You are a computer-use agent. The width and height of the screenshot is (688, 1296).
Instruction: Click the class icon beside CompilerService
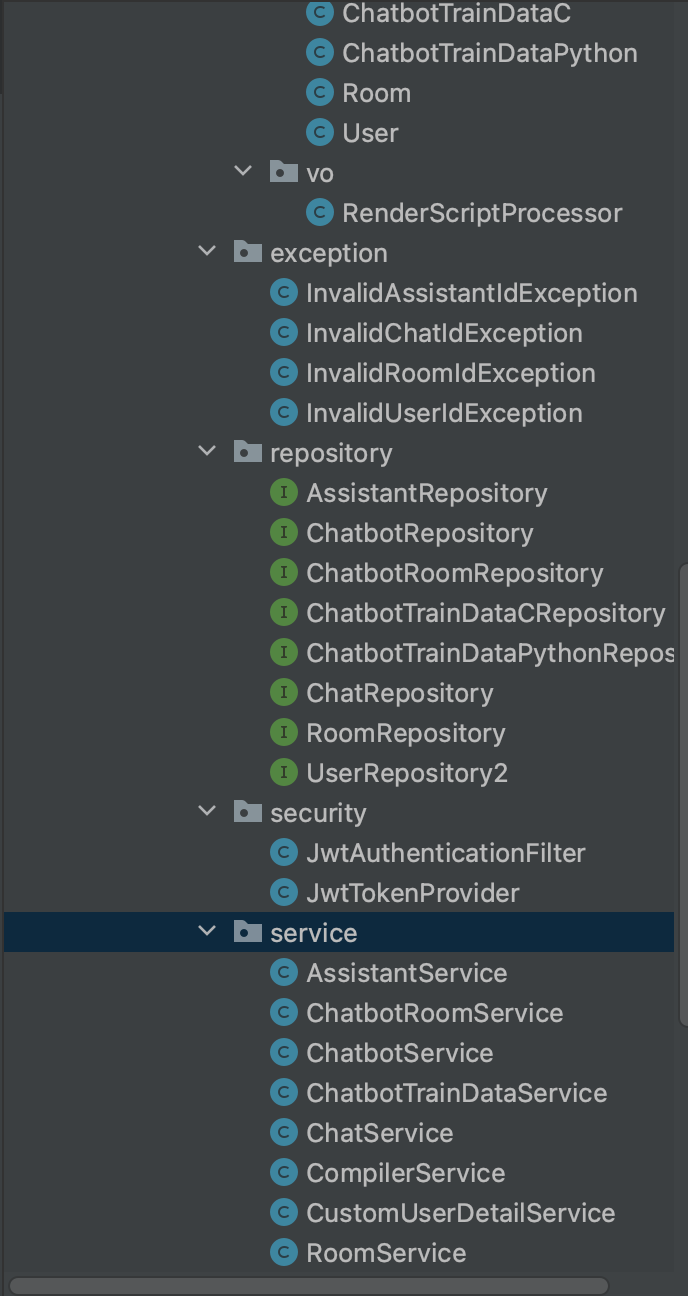[x=284, y=1173]
